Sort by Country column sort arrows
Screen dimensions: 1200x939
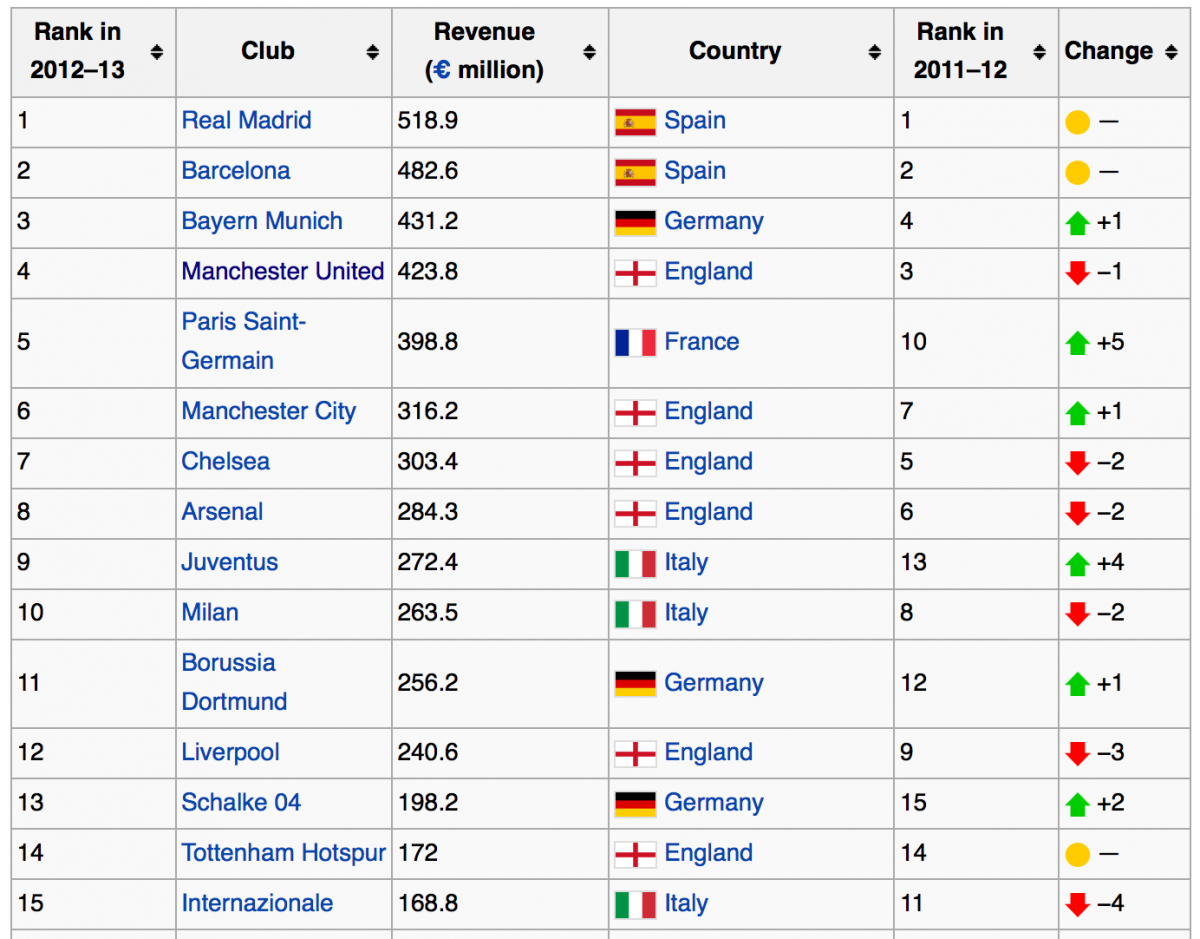(875, 52)
